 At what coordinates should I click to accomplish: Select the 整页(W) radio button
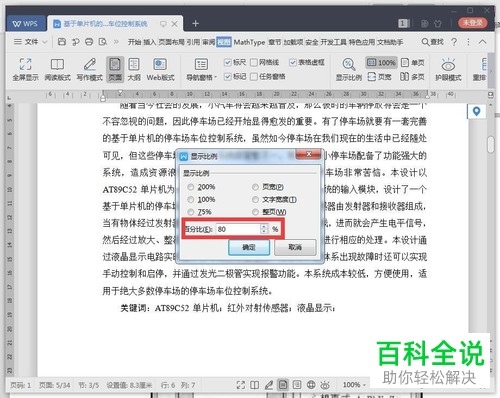255,212
